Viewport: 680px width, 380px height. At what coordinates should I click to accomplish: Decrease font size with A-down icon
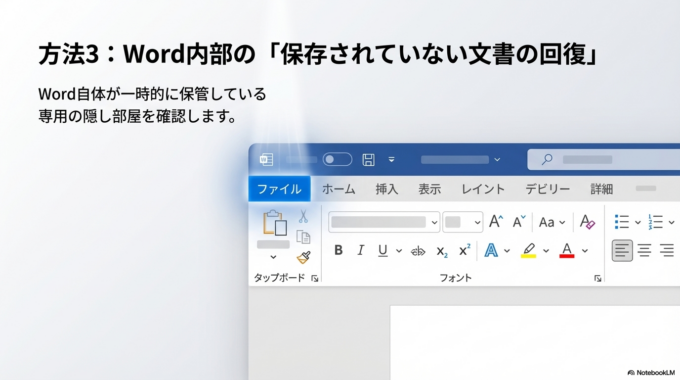click(519, 222)
